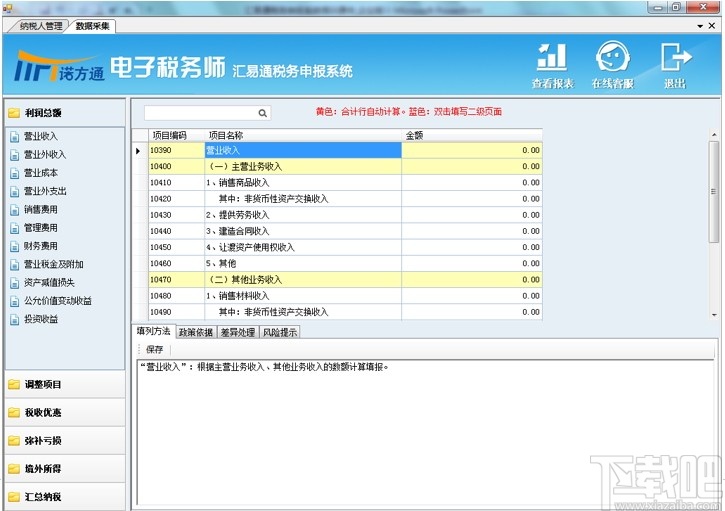This screenshot has width=725, height=511.
Task: Switch to 纳税人管理 tab
Action: pos(41,26)
